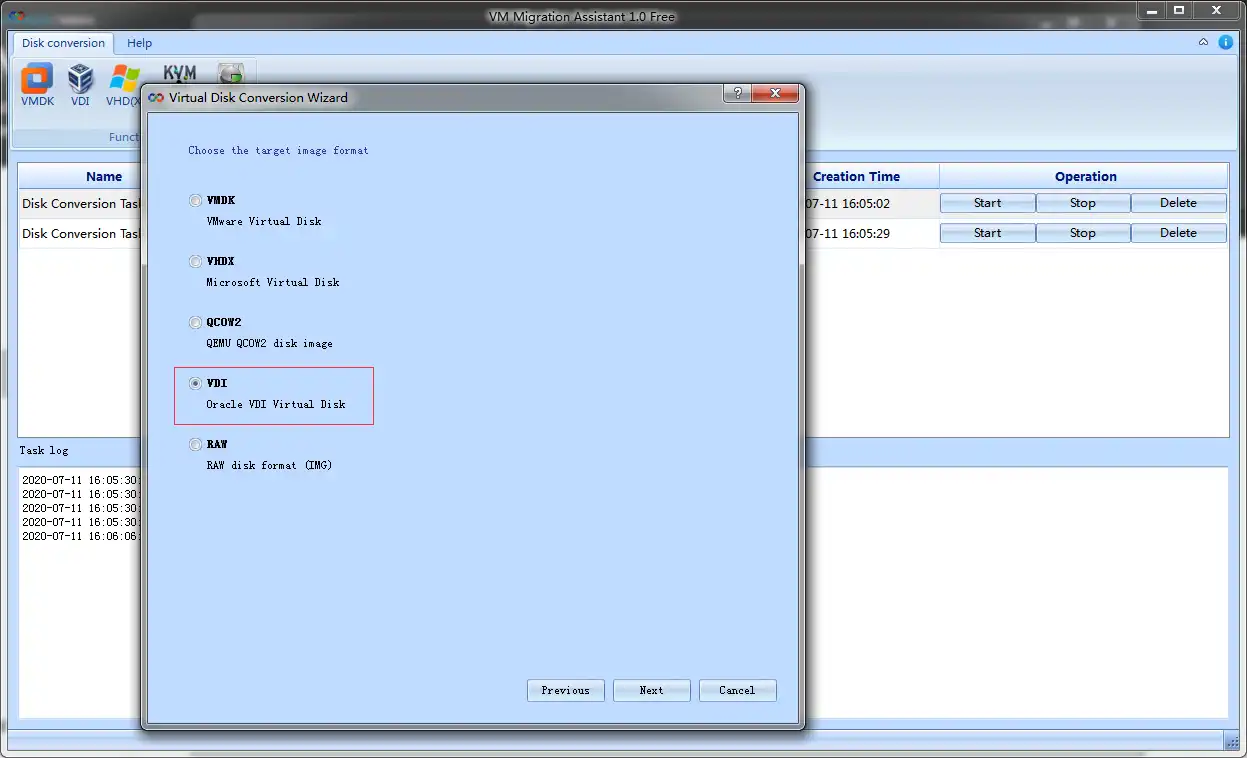The height and width of the screenshot is (758, 1247).
Task: Click the Creation Time column header
Action: tap(856, 177)
